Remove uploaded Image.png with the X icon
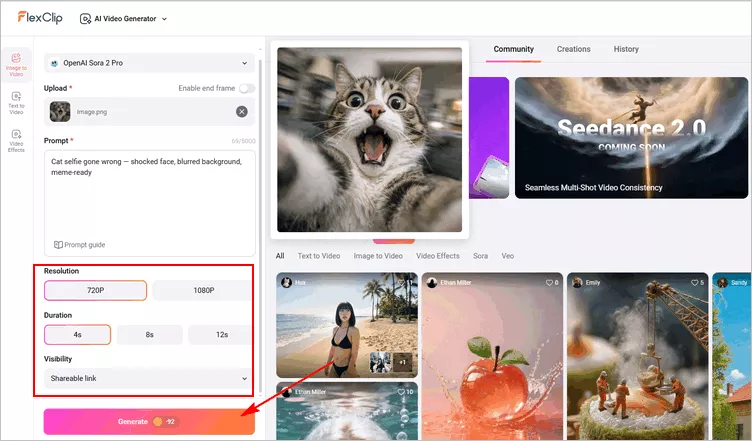This screenshot has width=752, height=441. click(x=242, y=112)
